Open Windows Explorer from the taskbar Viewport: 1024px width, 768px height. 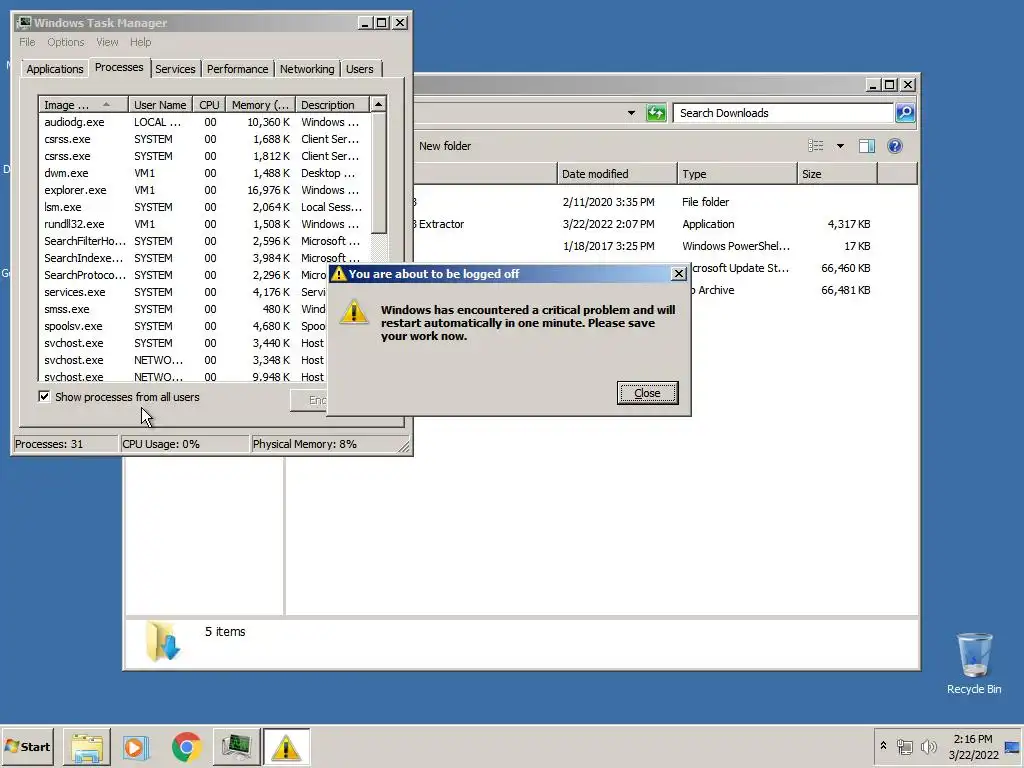click(87, 746)
